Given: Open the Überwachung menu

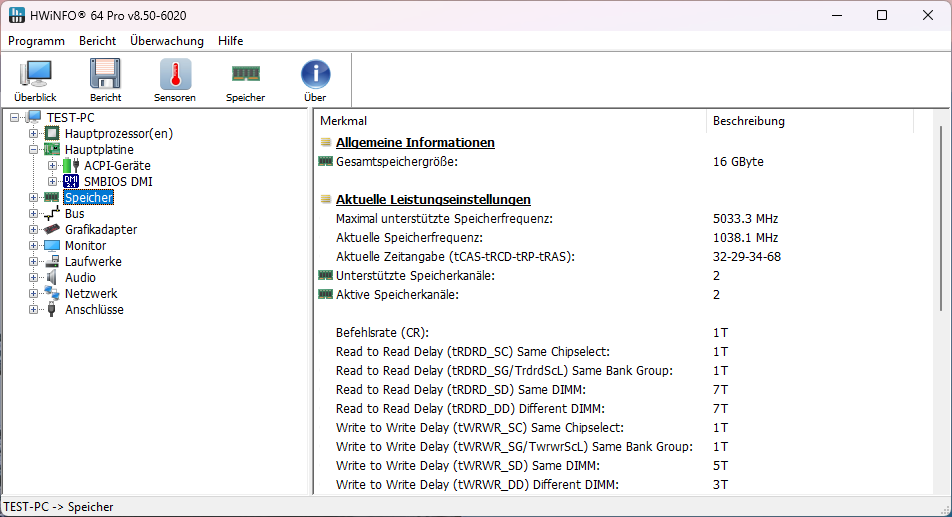Looking at the screenshot, I should point(167,41).
